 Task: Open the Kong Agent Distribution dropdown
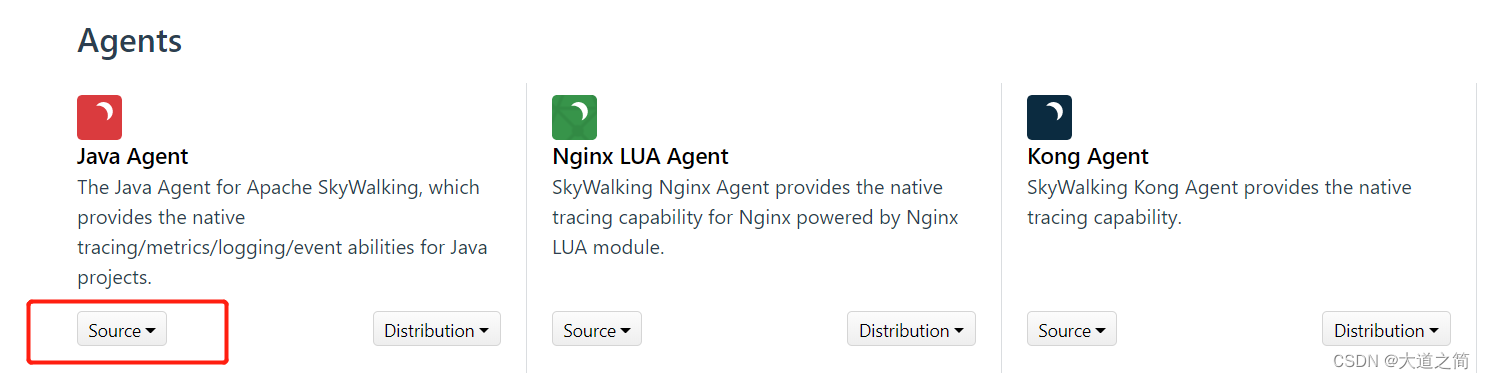click(x=1386, y=330)
